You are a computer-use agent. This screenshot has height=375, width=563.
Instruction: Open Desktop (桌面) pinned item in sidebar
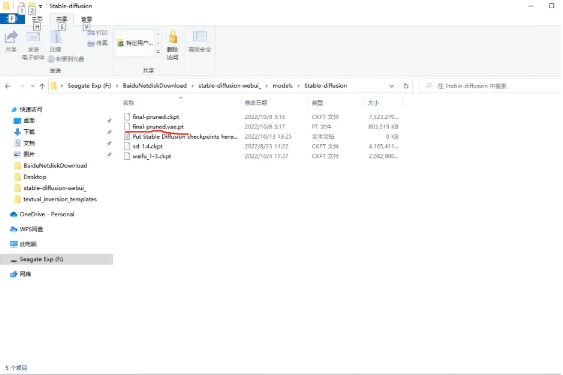tap(29, 121)
